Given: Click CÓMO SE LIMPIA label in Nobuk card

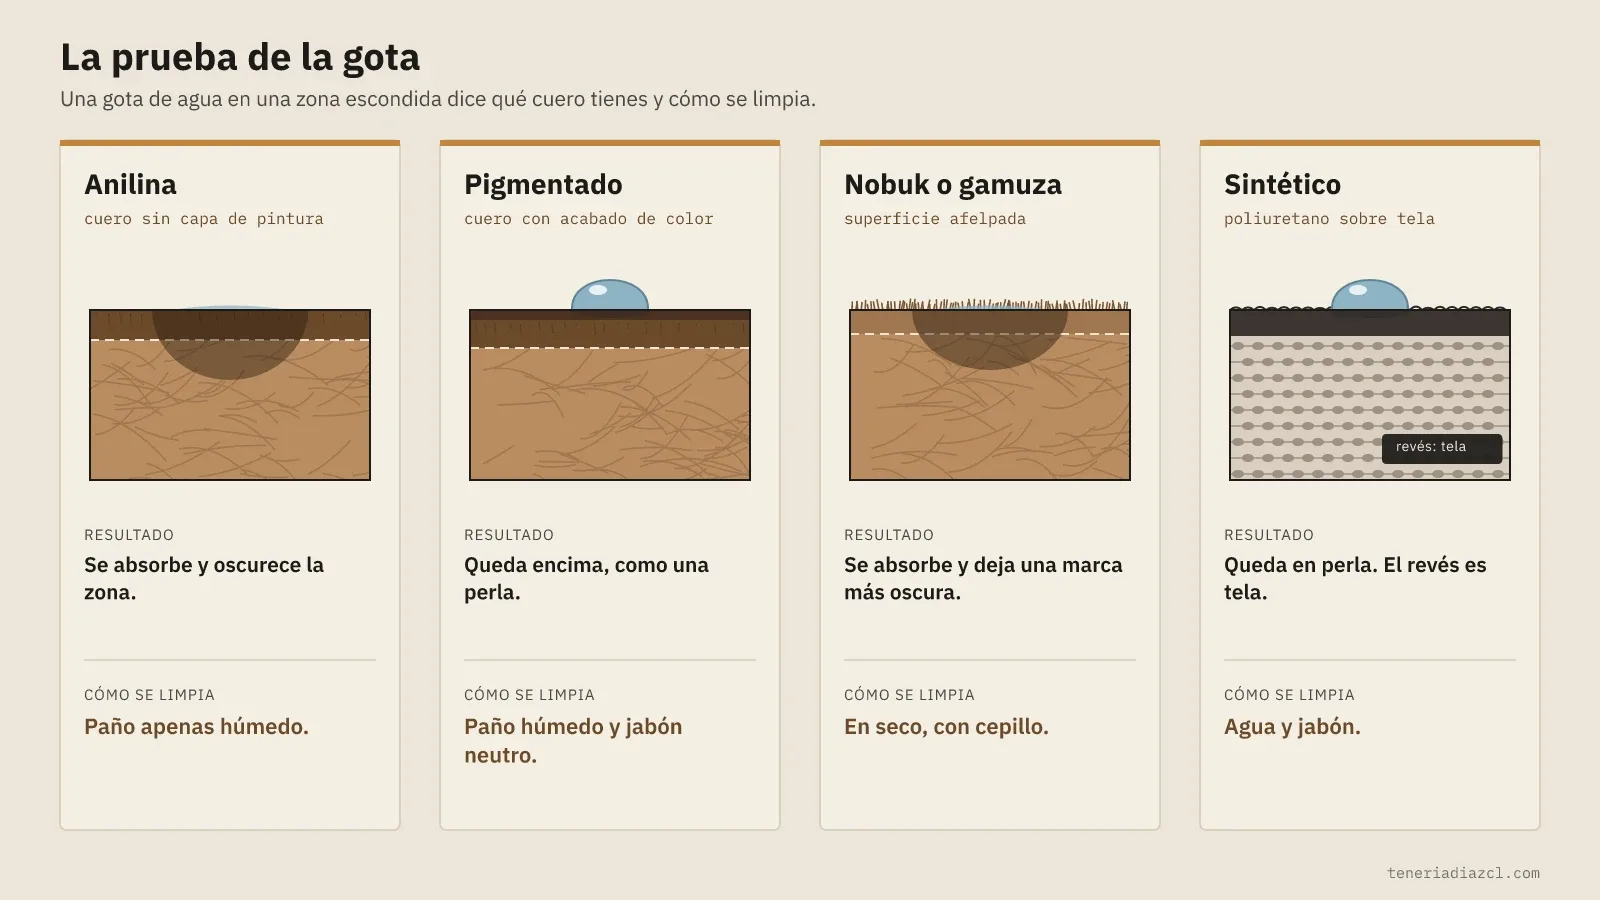Looking at the screenshot, I should tap(909, 695).
